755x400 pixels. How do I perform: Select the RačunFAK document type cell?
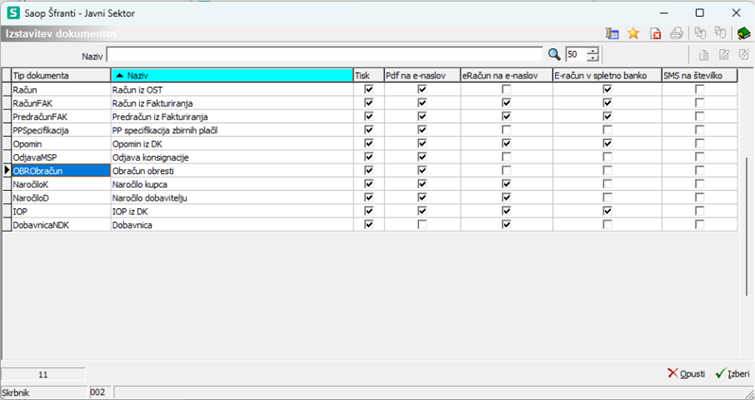coord(61,103)
